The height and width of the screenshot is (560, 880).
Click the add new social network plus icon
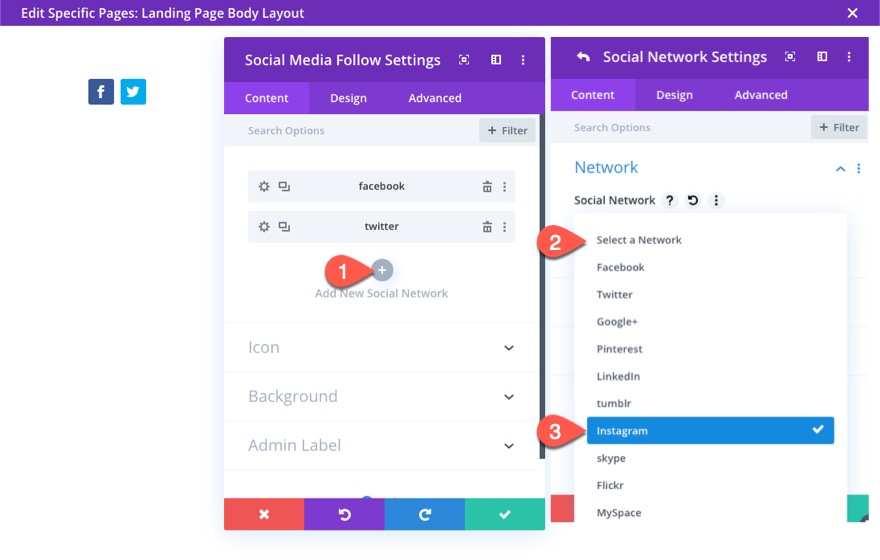[383, 270]
